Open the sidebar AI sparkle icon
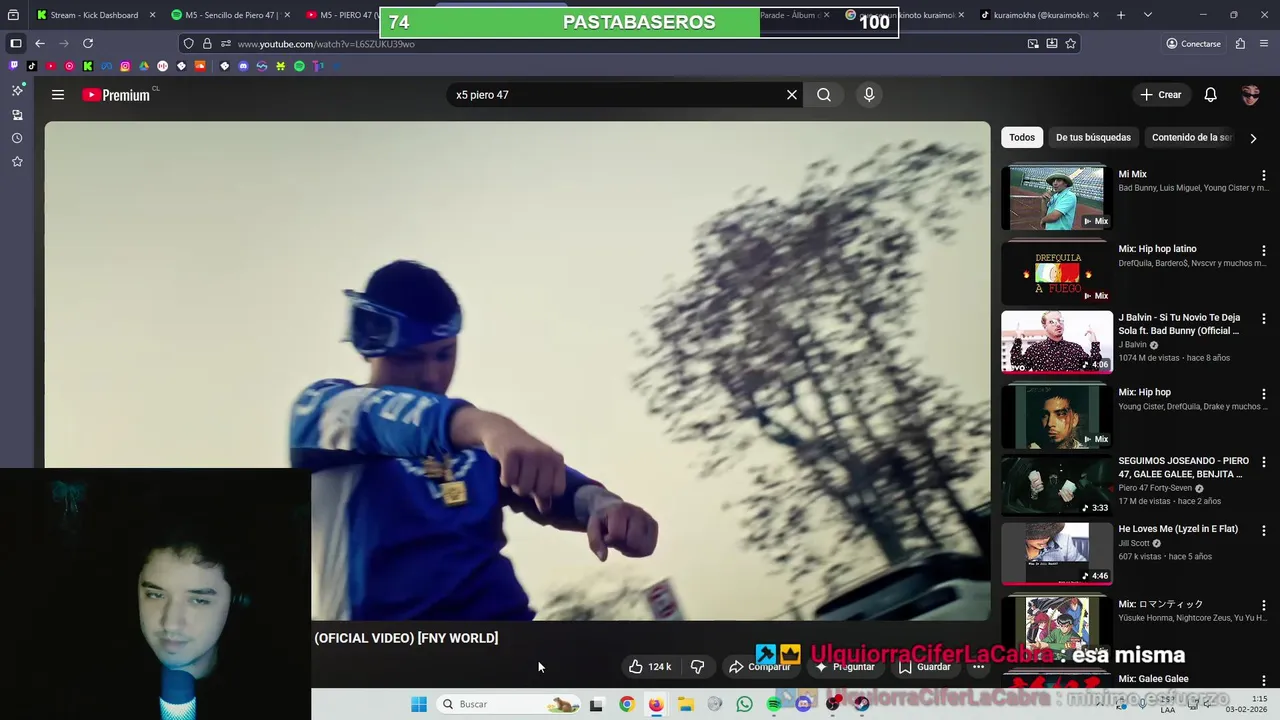 pos(17,91)
